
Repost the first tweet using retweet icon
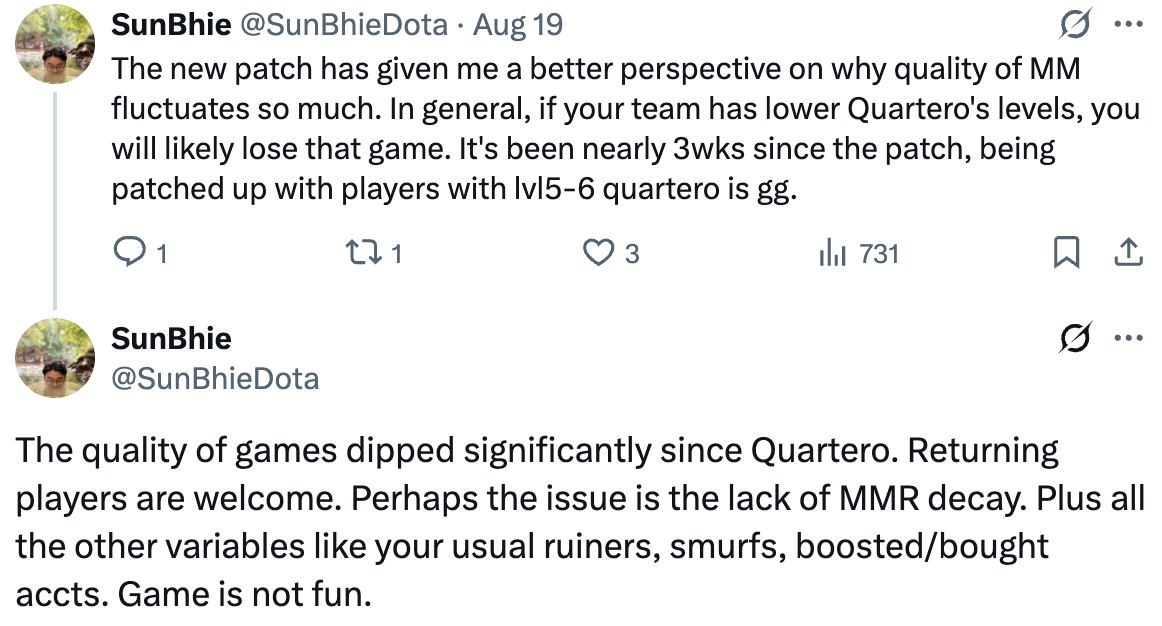pos(364,253)
